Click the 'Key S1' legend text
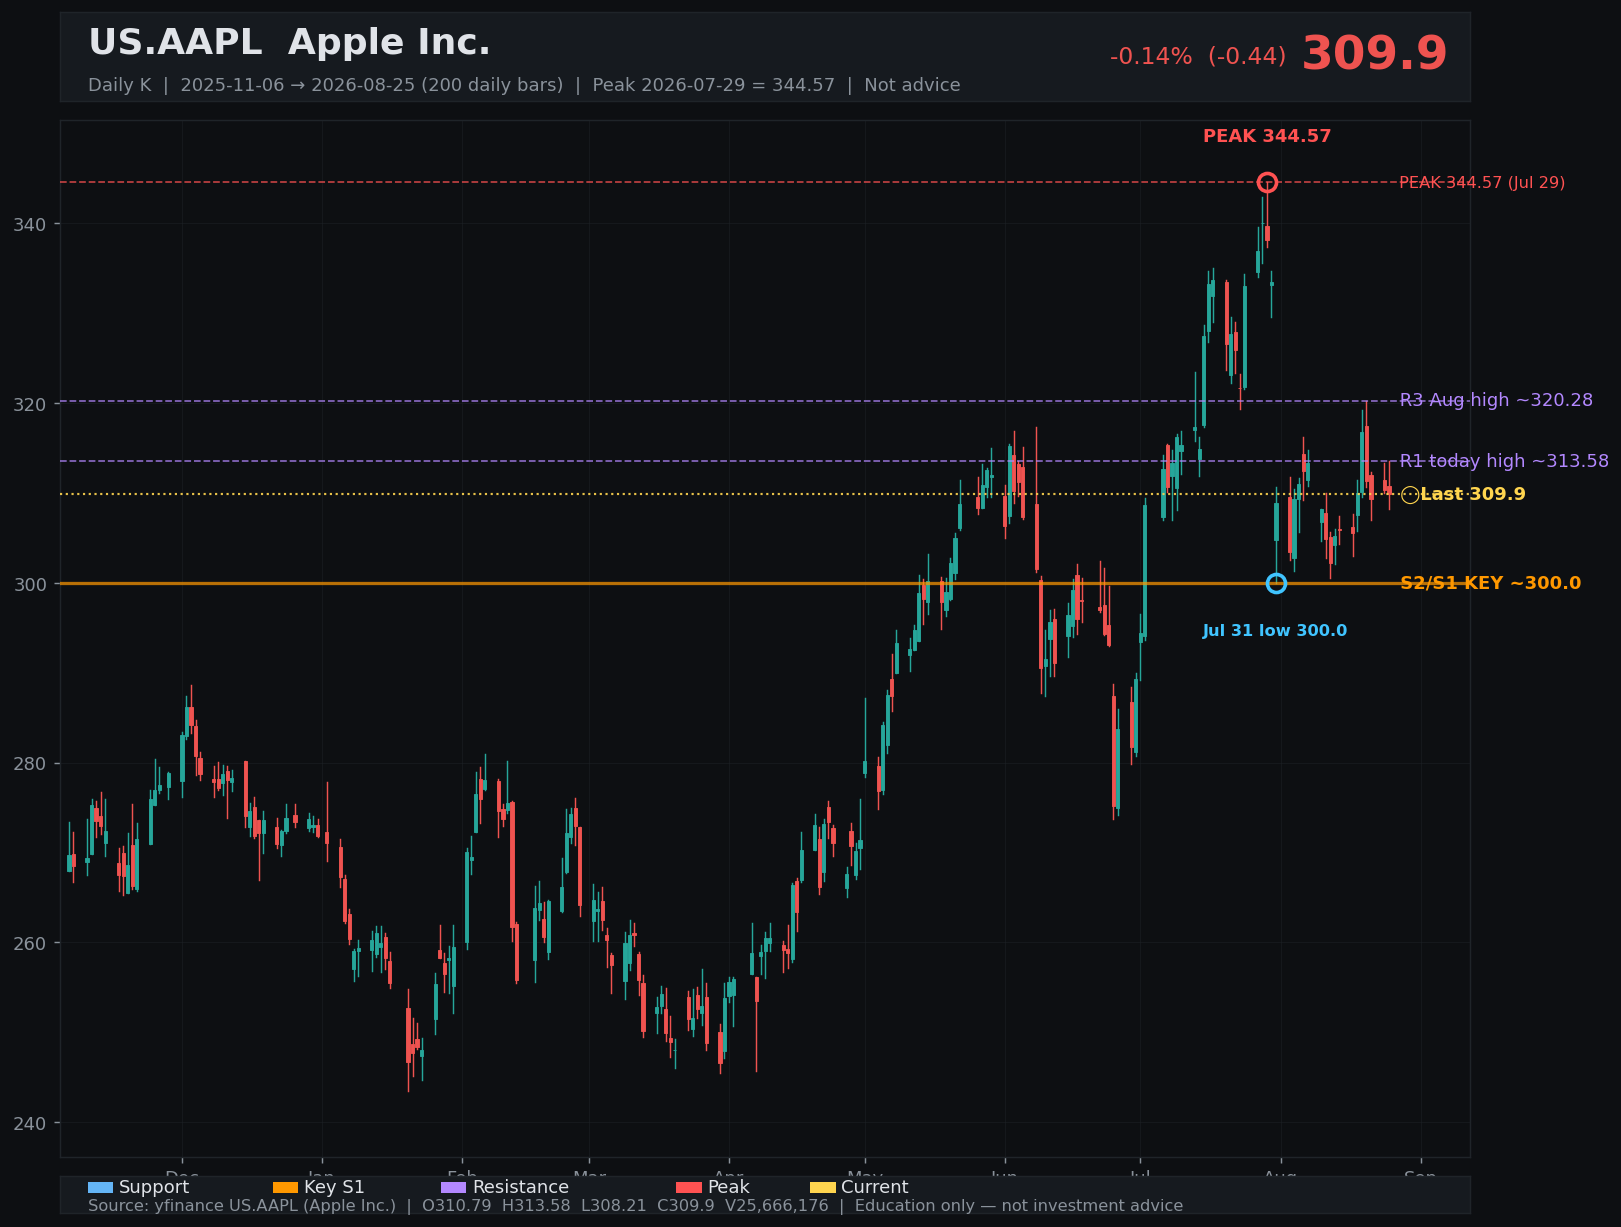 [334, 1187]
